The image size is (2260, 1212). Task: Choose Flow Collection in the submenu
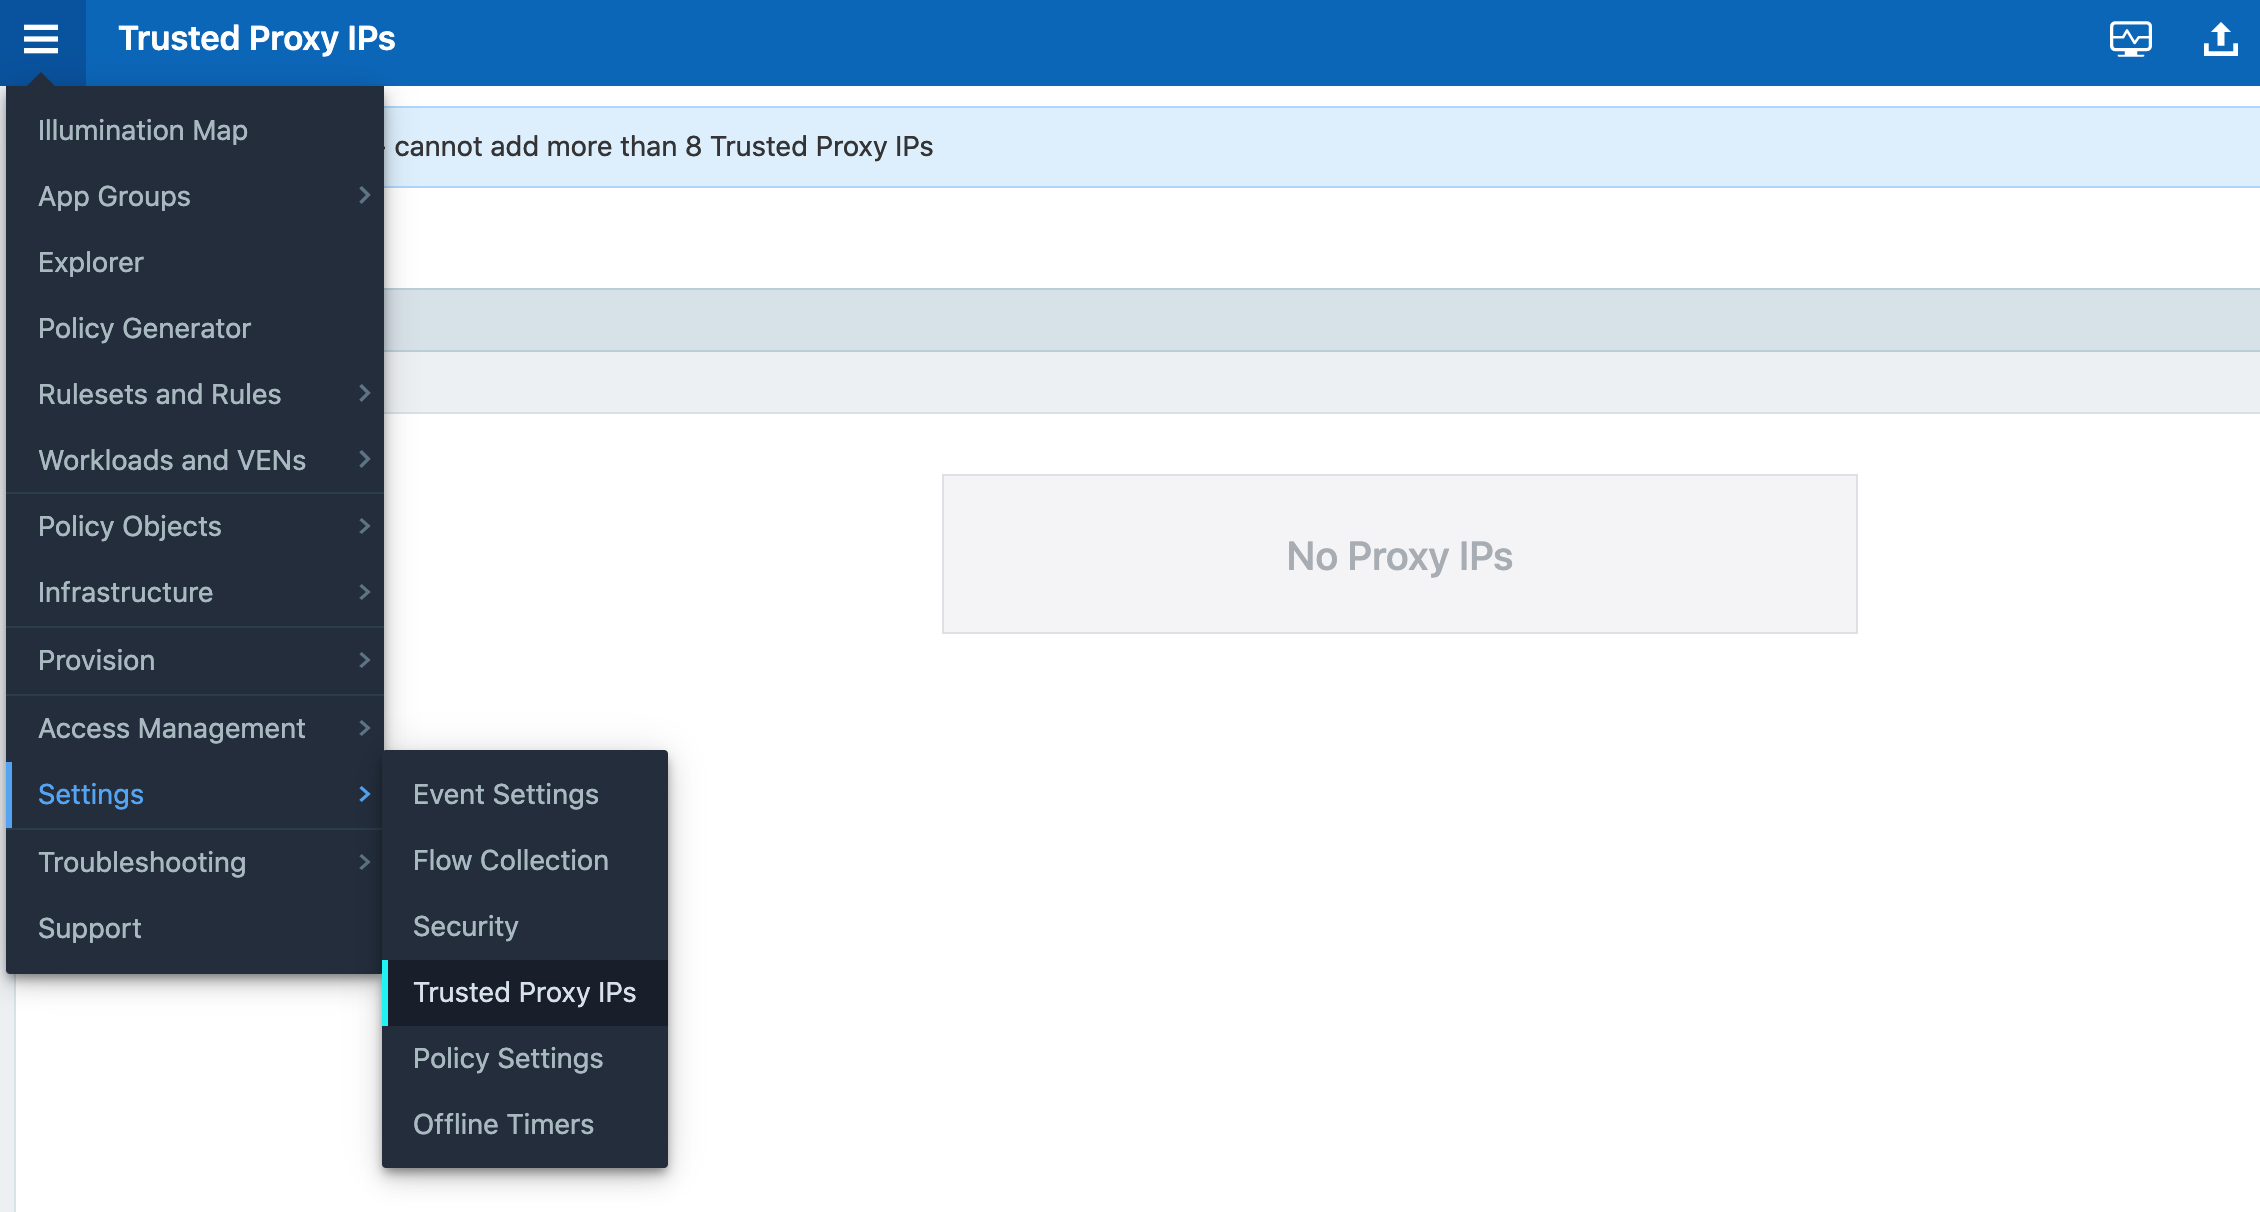click(525, 860)
